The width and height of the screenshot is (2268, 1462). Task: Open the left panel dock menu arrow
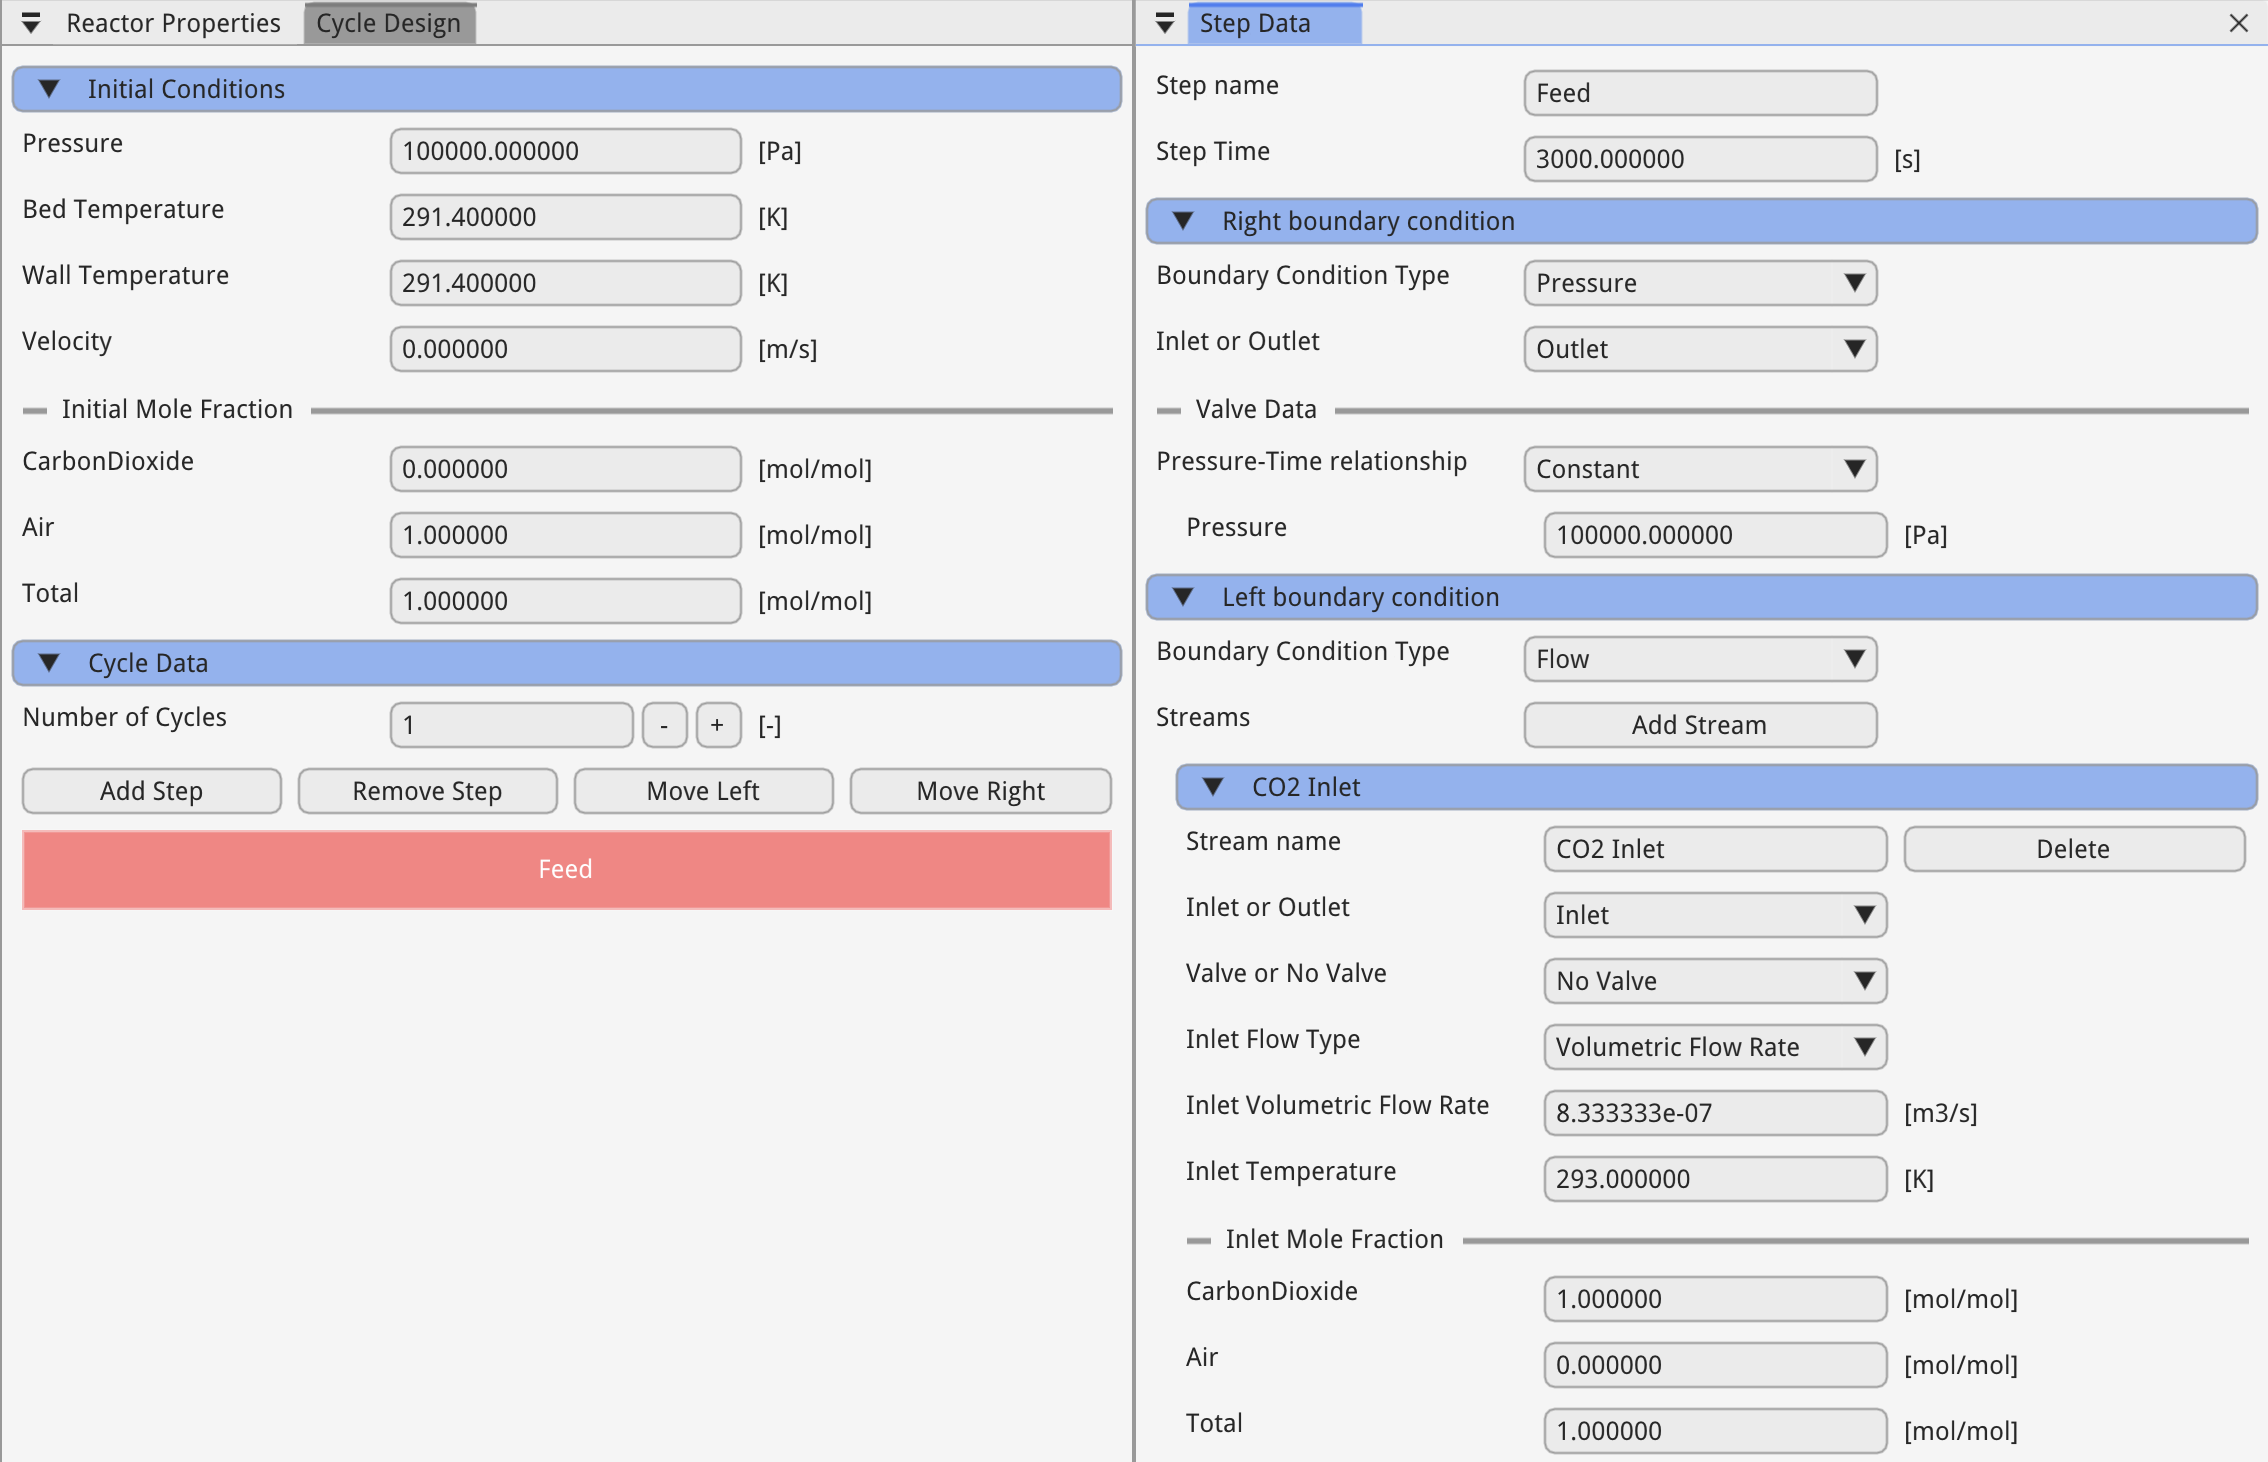(31, 23)
